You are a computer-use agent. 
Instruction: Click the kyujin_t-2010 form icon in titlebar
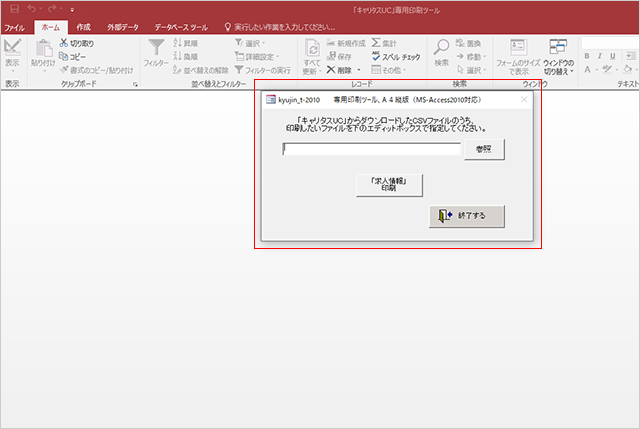coord(271,100)
